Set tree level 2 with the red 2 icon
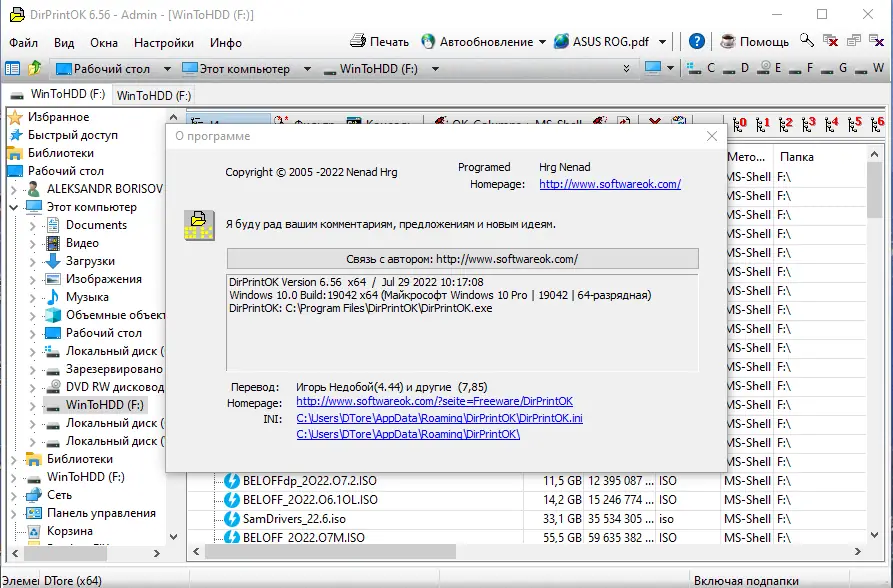The height and width of the screenshot is (588, 893). click(785, 124)
